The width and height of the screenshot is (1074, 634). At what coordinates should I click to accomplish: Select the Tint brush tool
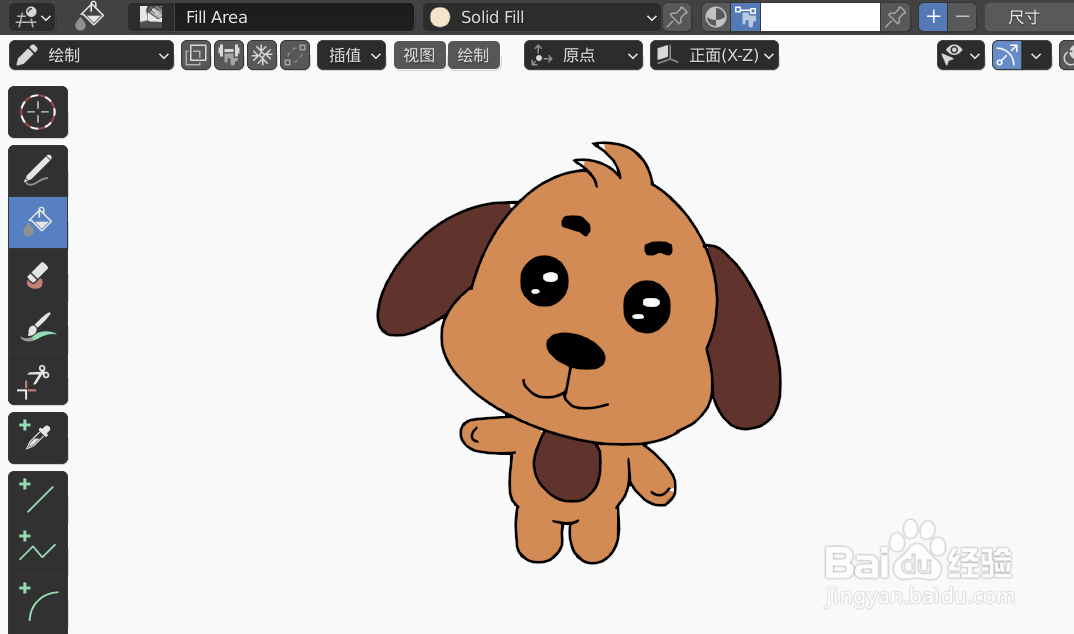point(38,326)
